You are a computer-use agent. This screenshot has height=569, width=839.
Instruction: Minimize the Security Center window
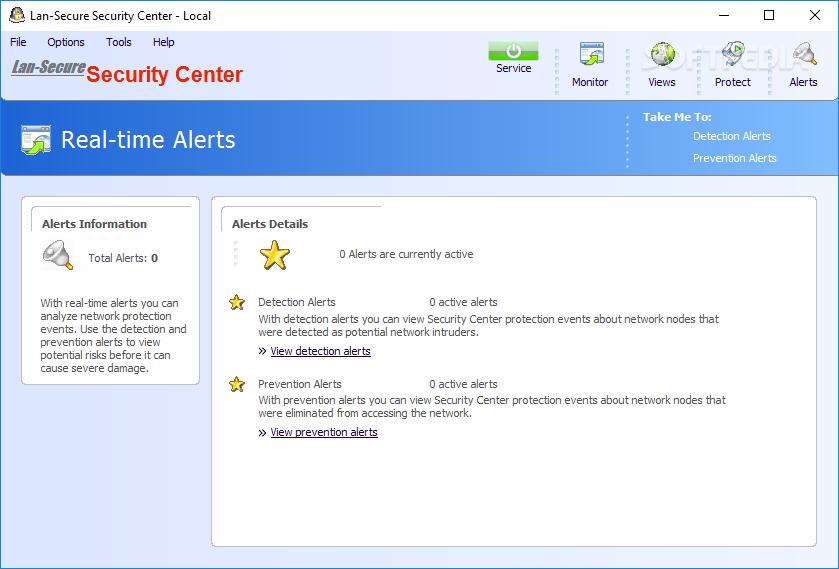tap(724, 16)
